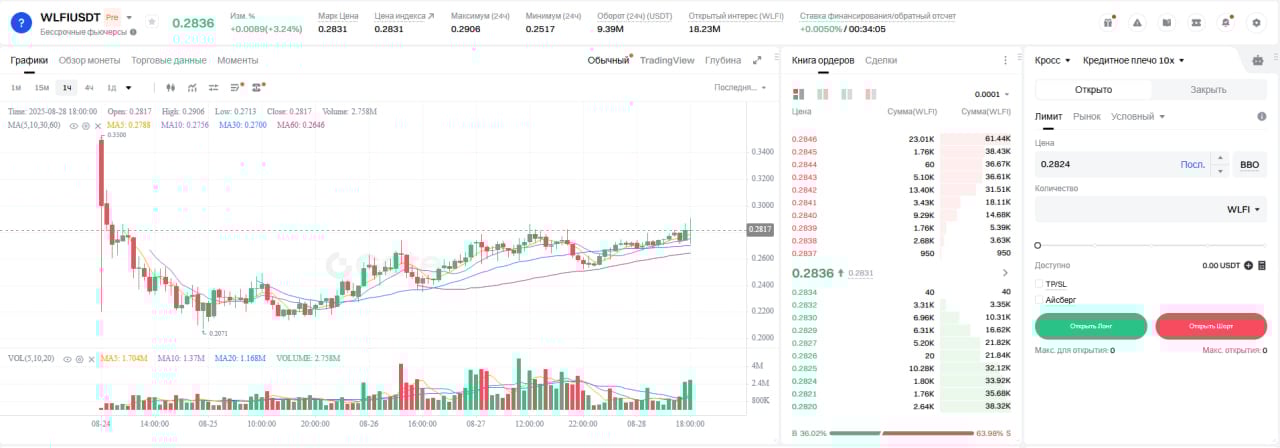Open the guide book icon in header

pos(1167,22)
